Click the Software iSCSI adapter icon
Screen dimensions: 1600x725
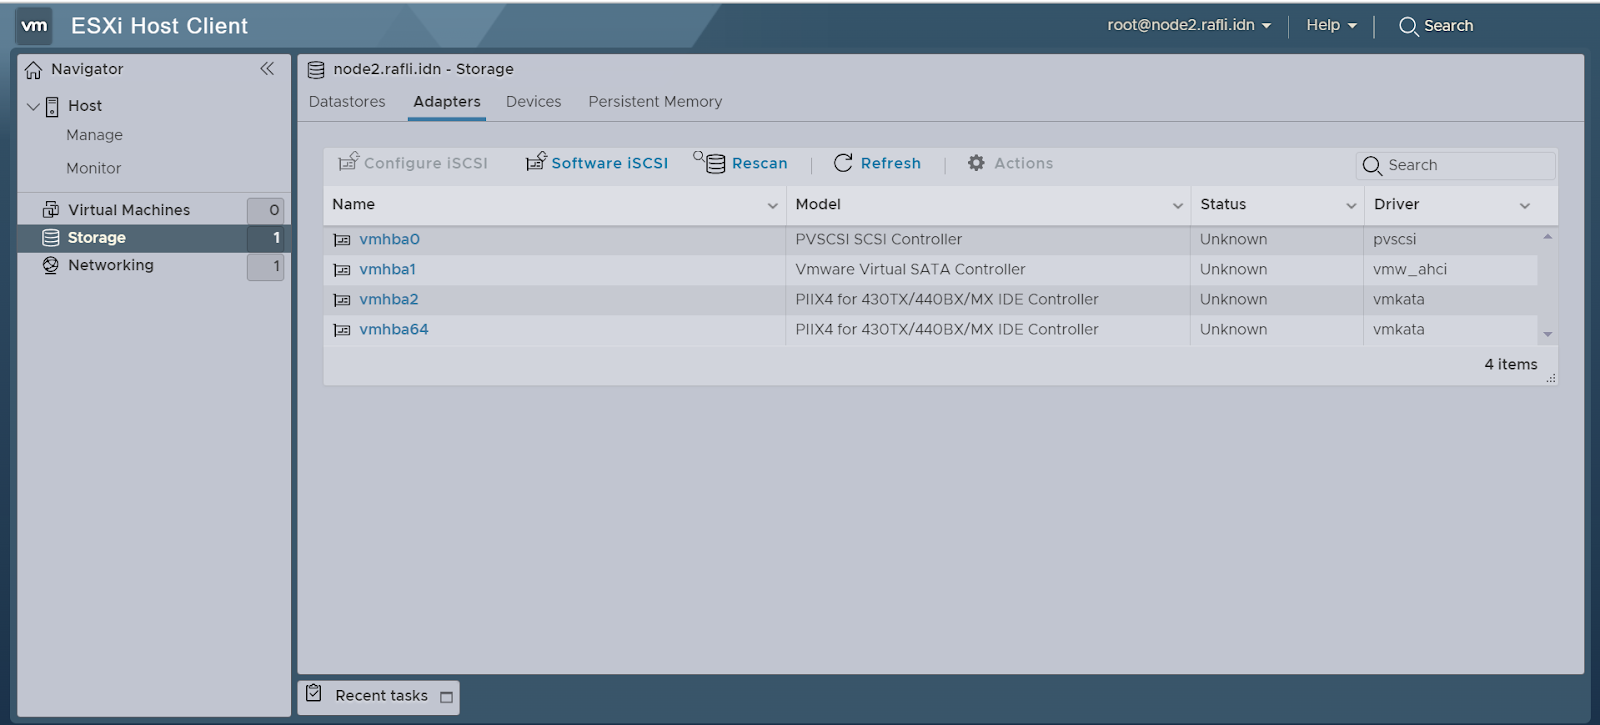(536, 161)
